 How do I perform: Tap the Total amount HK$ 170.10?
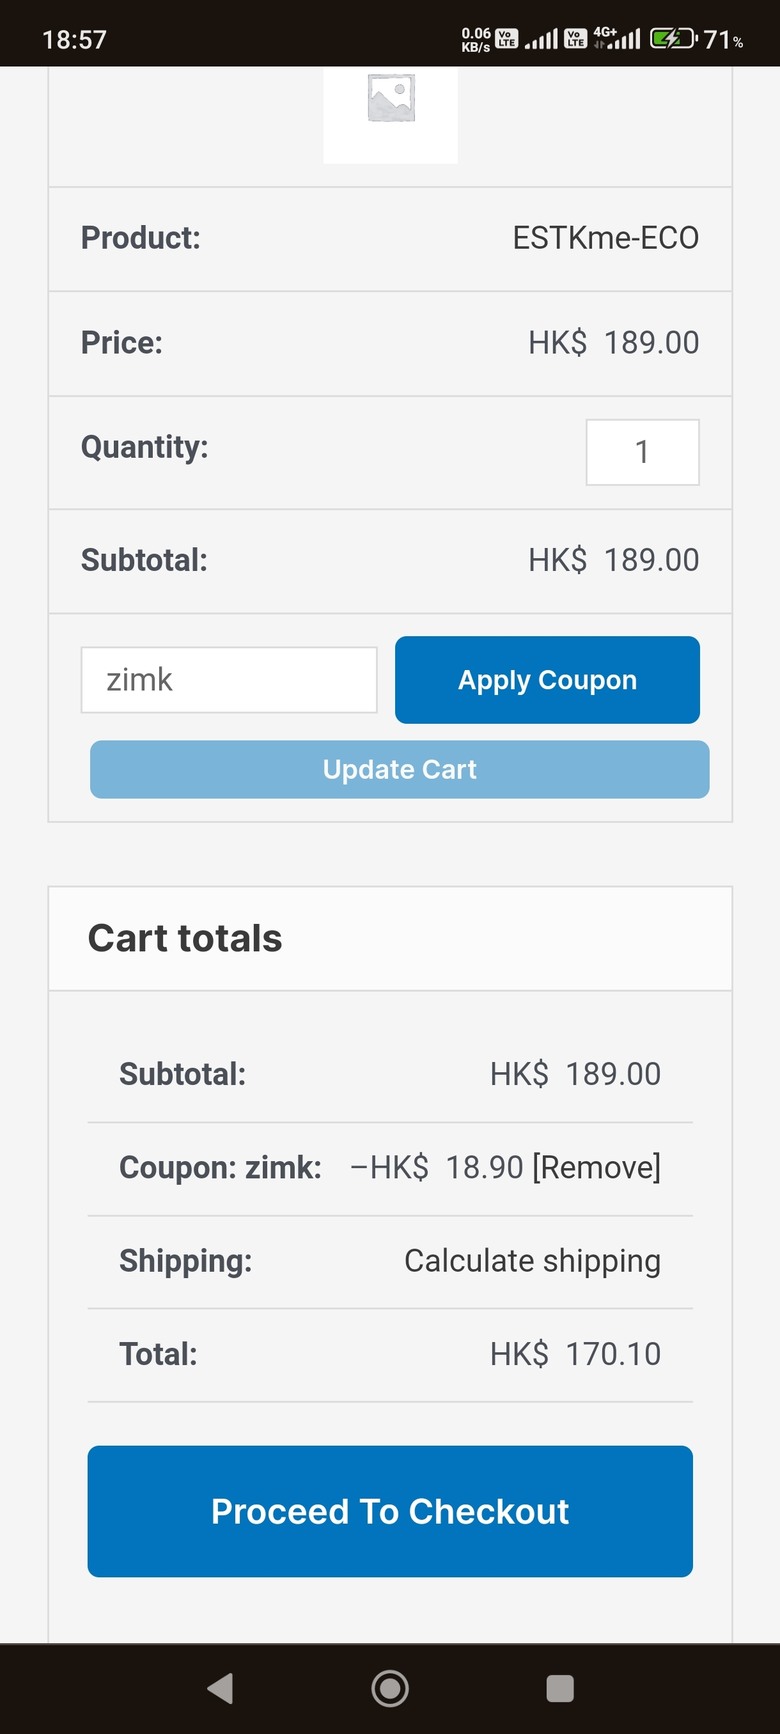[575, 1354]
